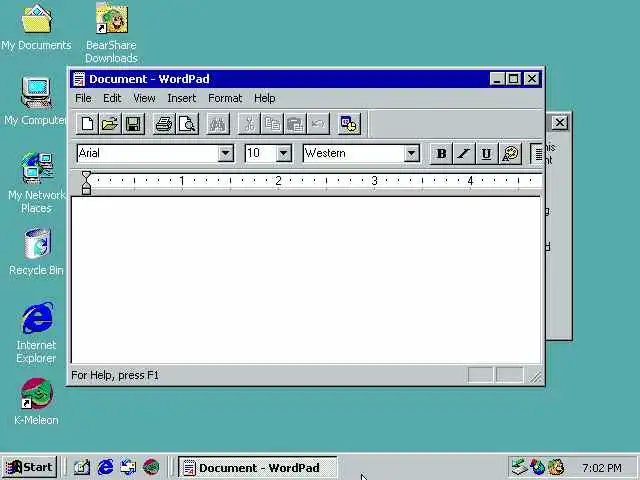Toggle Italic formatting button

[464, 154]
